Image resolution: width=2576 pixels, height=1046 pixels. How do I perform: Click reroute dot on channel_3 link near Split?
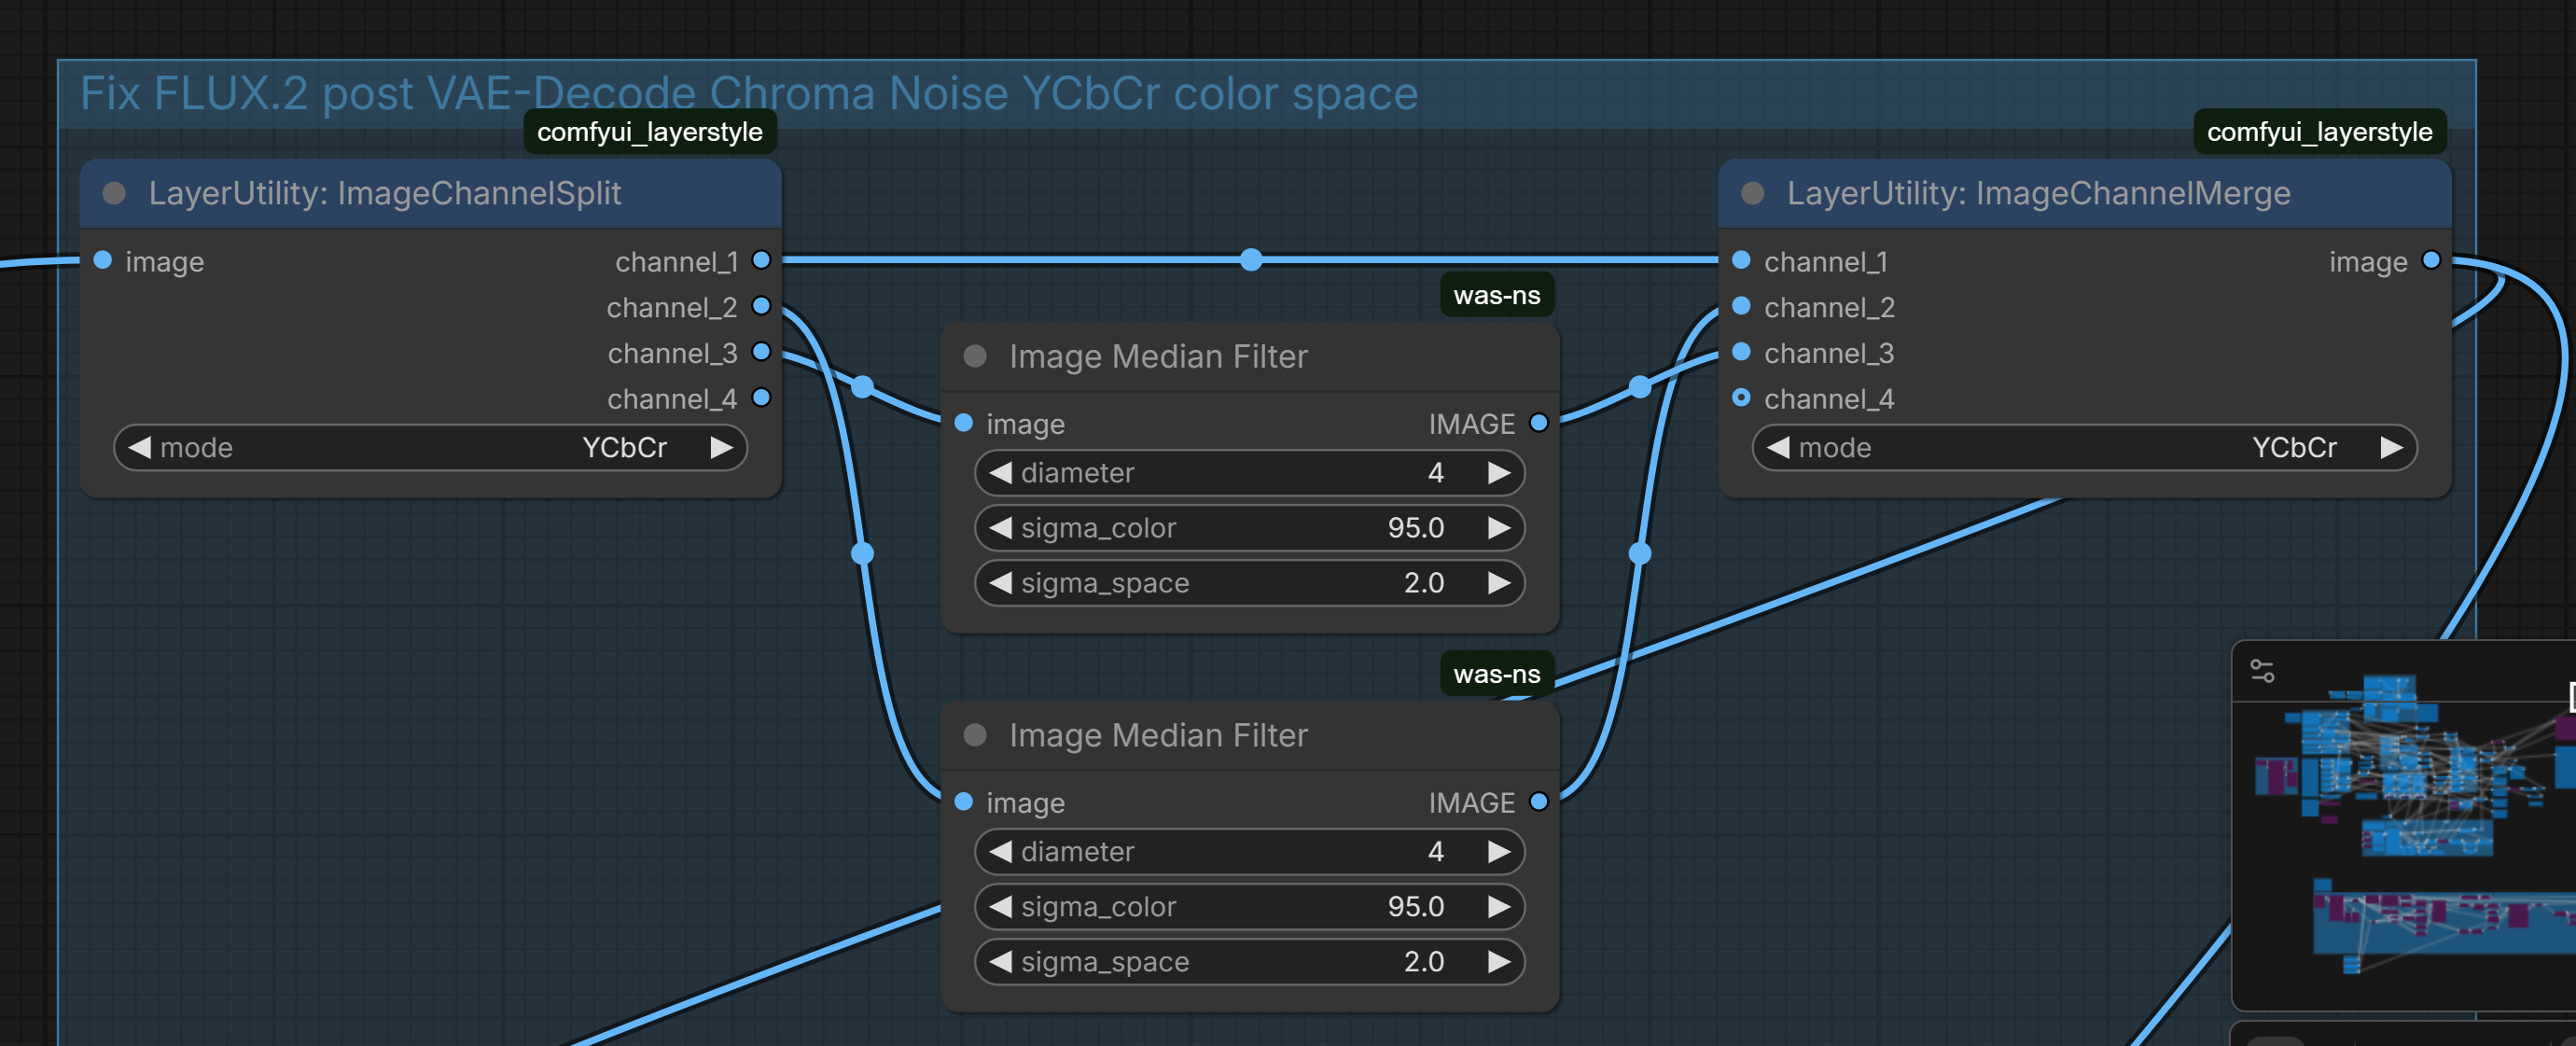point(863,386)
